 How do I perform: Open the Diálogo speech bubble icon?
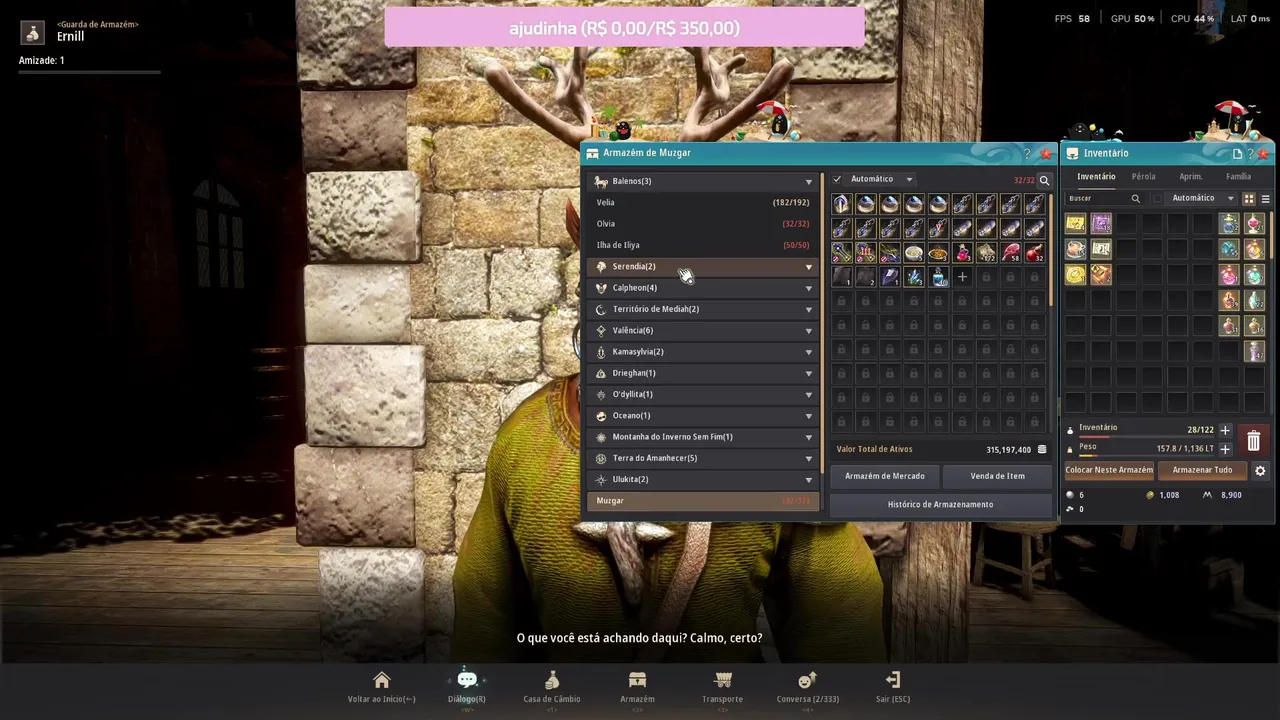[467, 680]
